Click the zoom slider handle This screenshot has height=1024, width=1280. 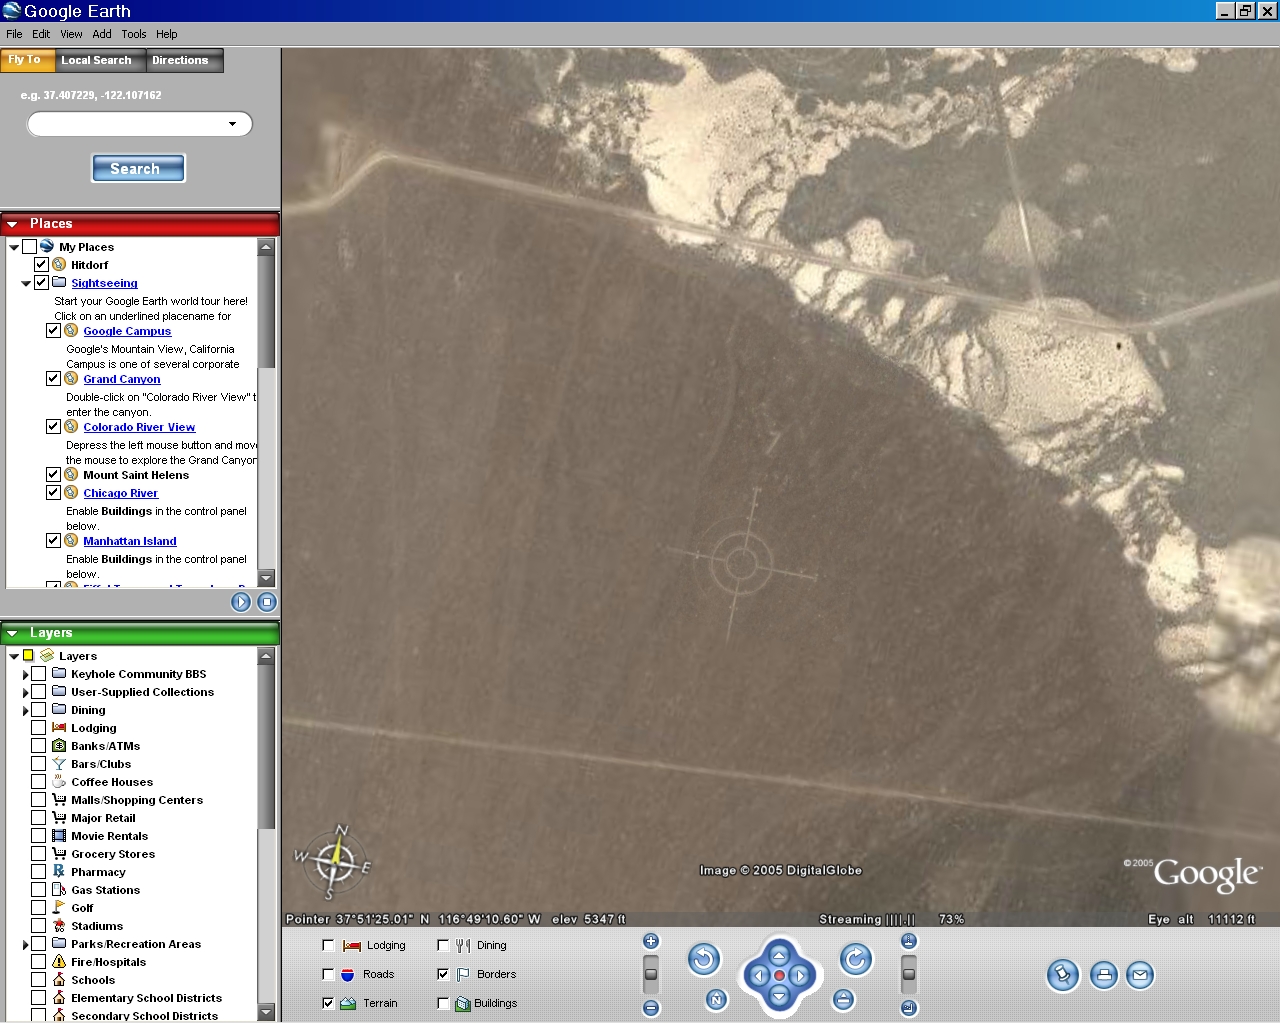pyautogui.click(x=651, y=974)
